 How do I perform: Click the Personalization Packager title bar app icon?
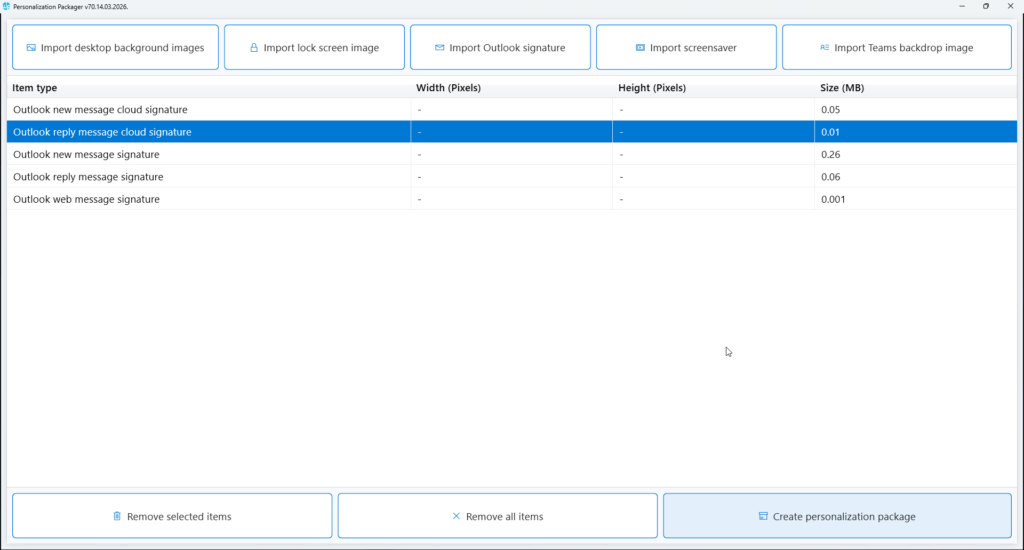click(x=7, y=6)
